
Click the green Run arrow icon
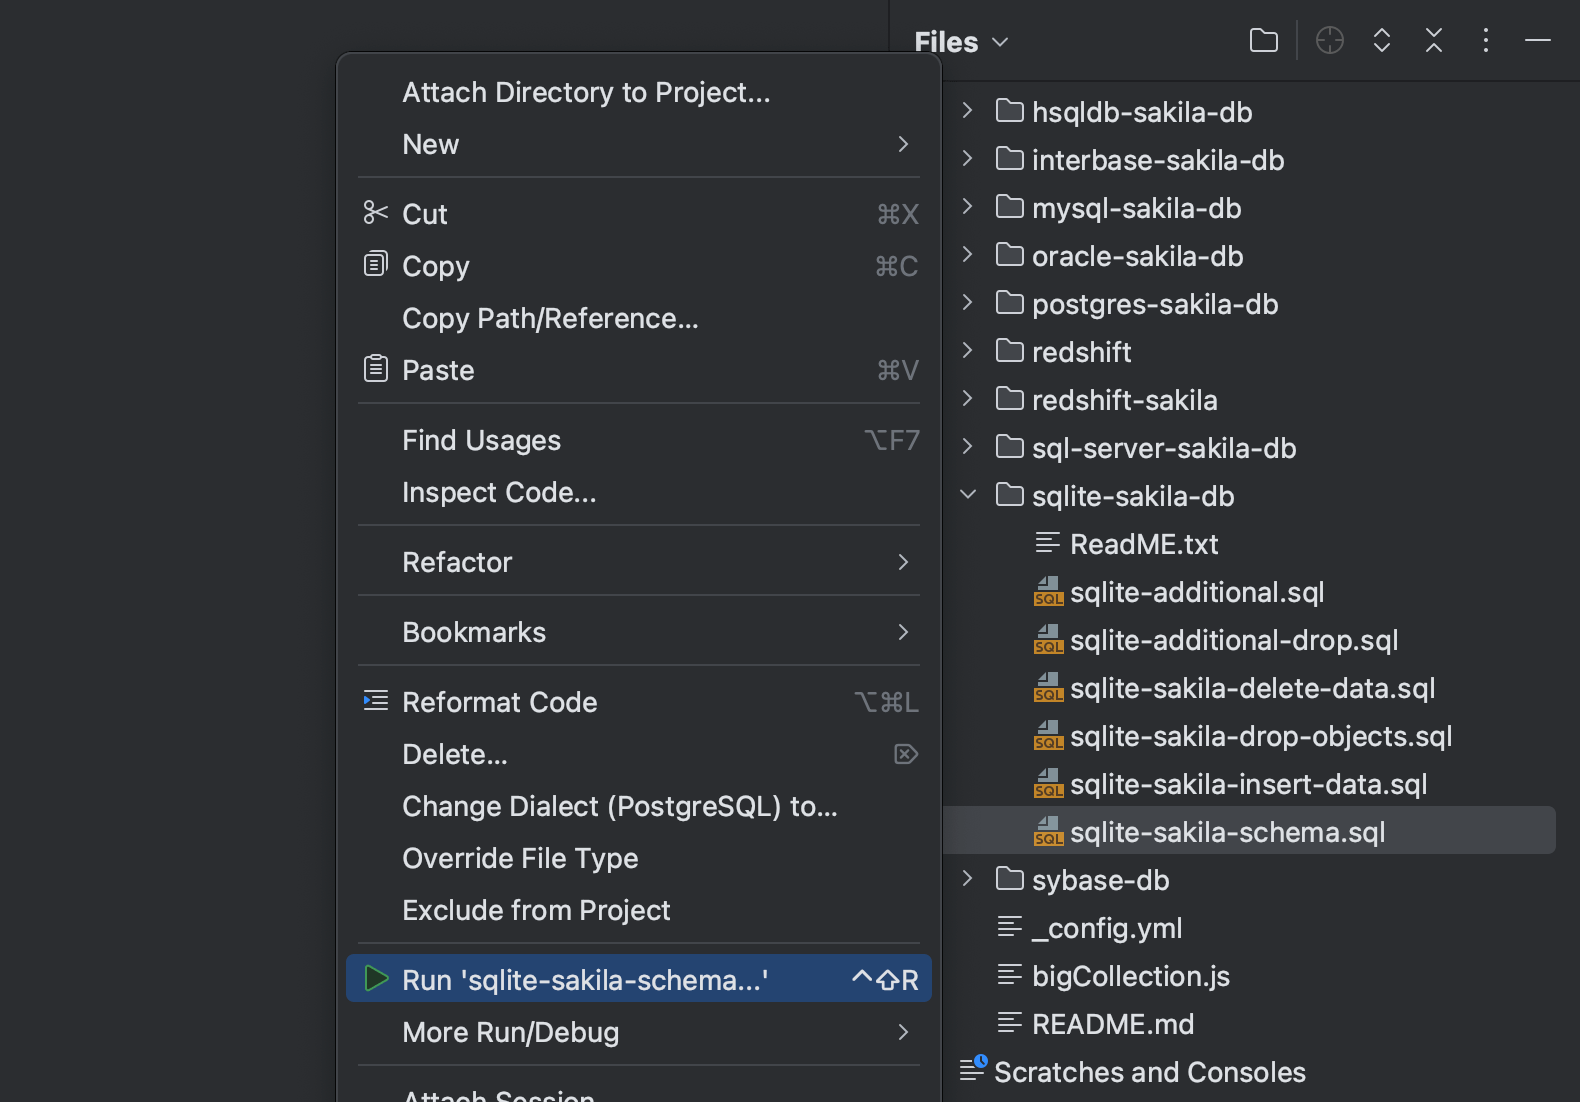(376, 979)
